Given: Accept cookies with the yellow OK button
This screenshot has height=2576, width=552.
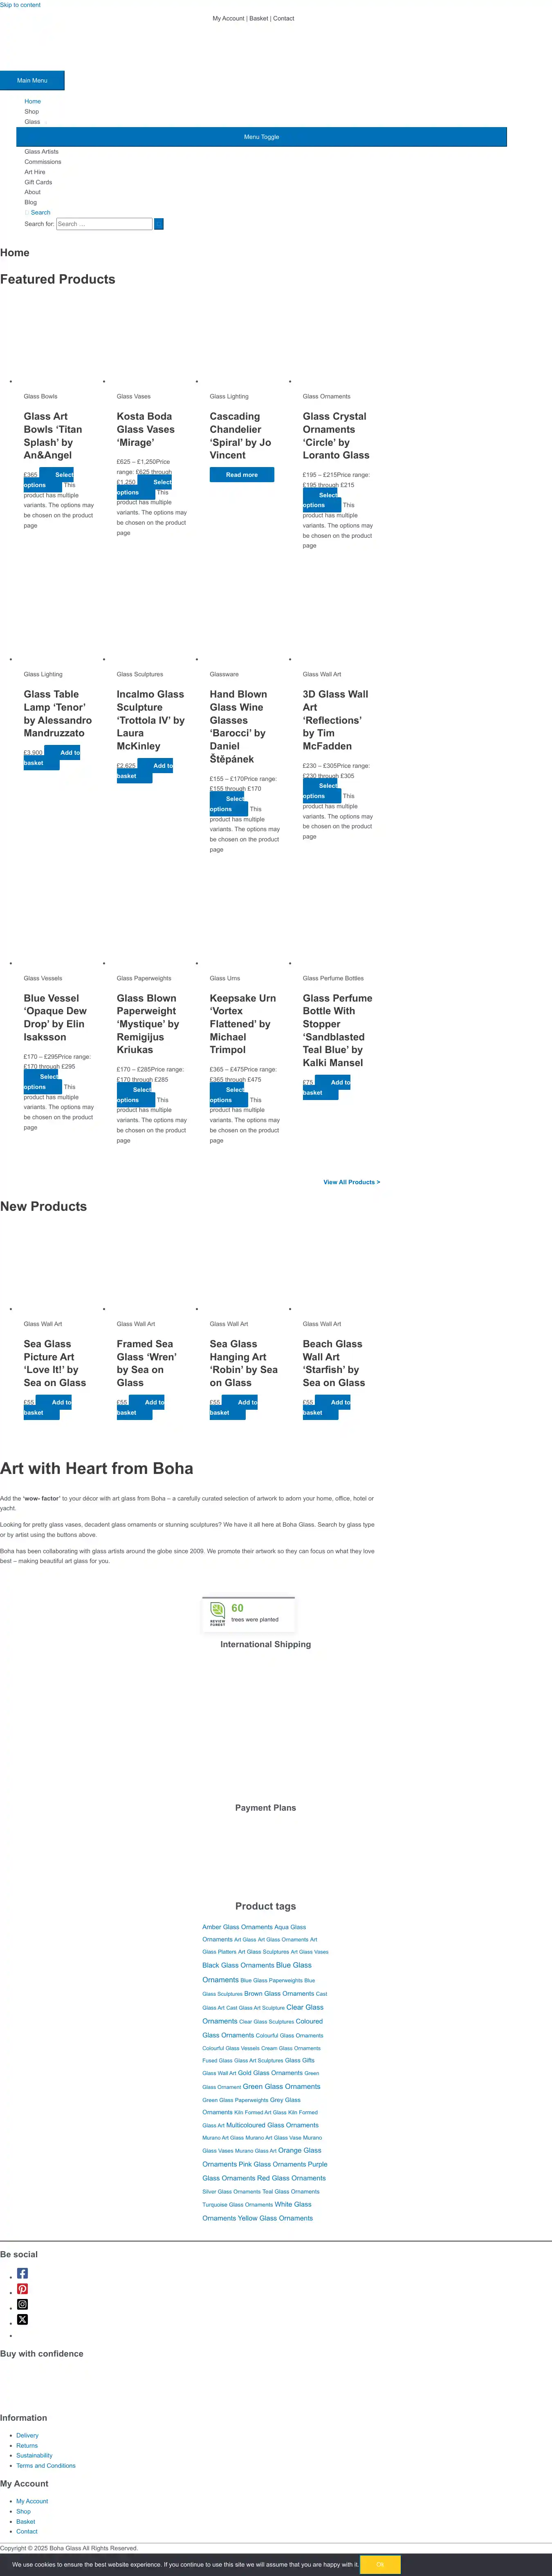Looking at the screenshot, I should coord(379,2564).
